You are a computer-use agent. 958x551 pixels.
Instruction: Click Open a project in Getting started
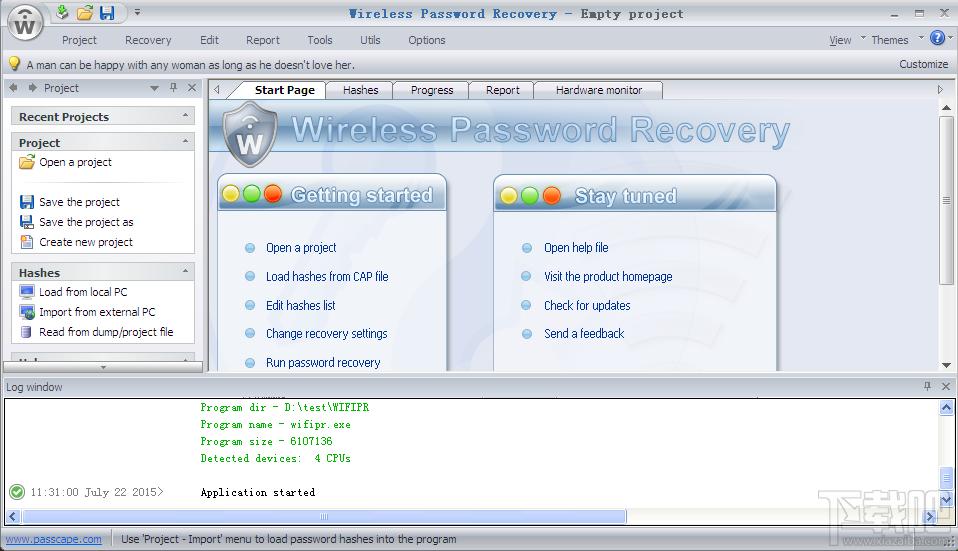(301, 247)
